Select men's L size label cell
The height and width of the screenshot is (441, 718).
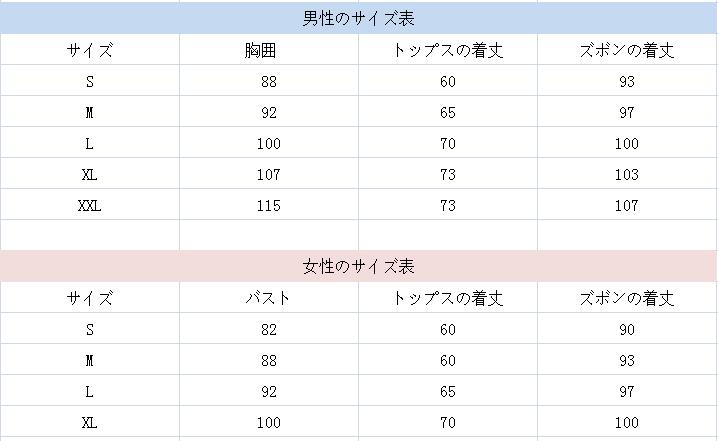[x=90, y=143]
